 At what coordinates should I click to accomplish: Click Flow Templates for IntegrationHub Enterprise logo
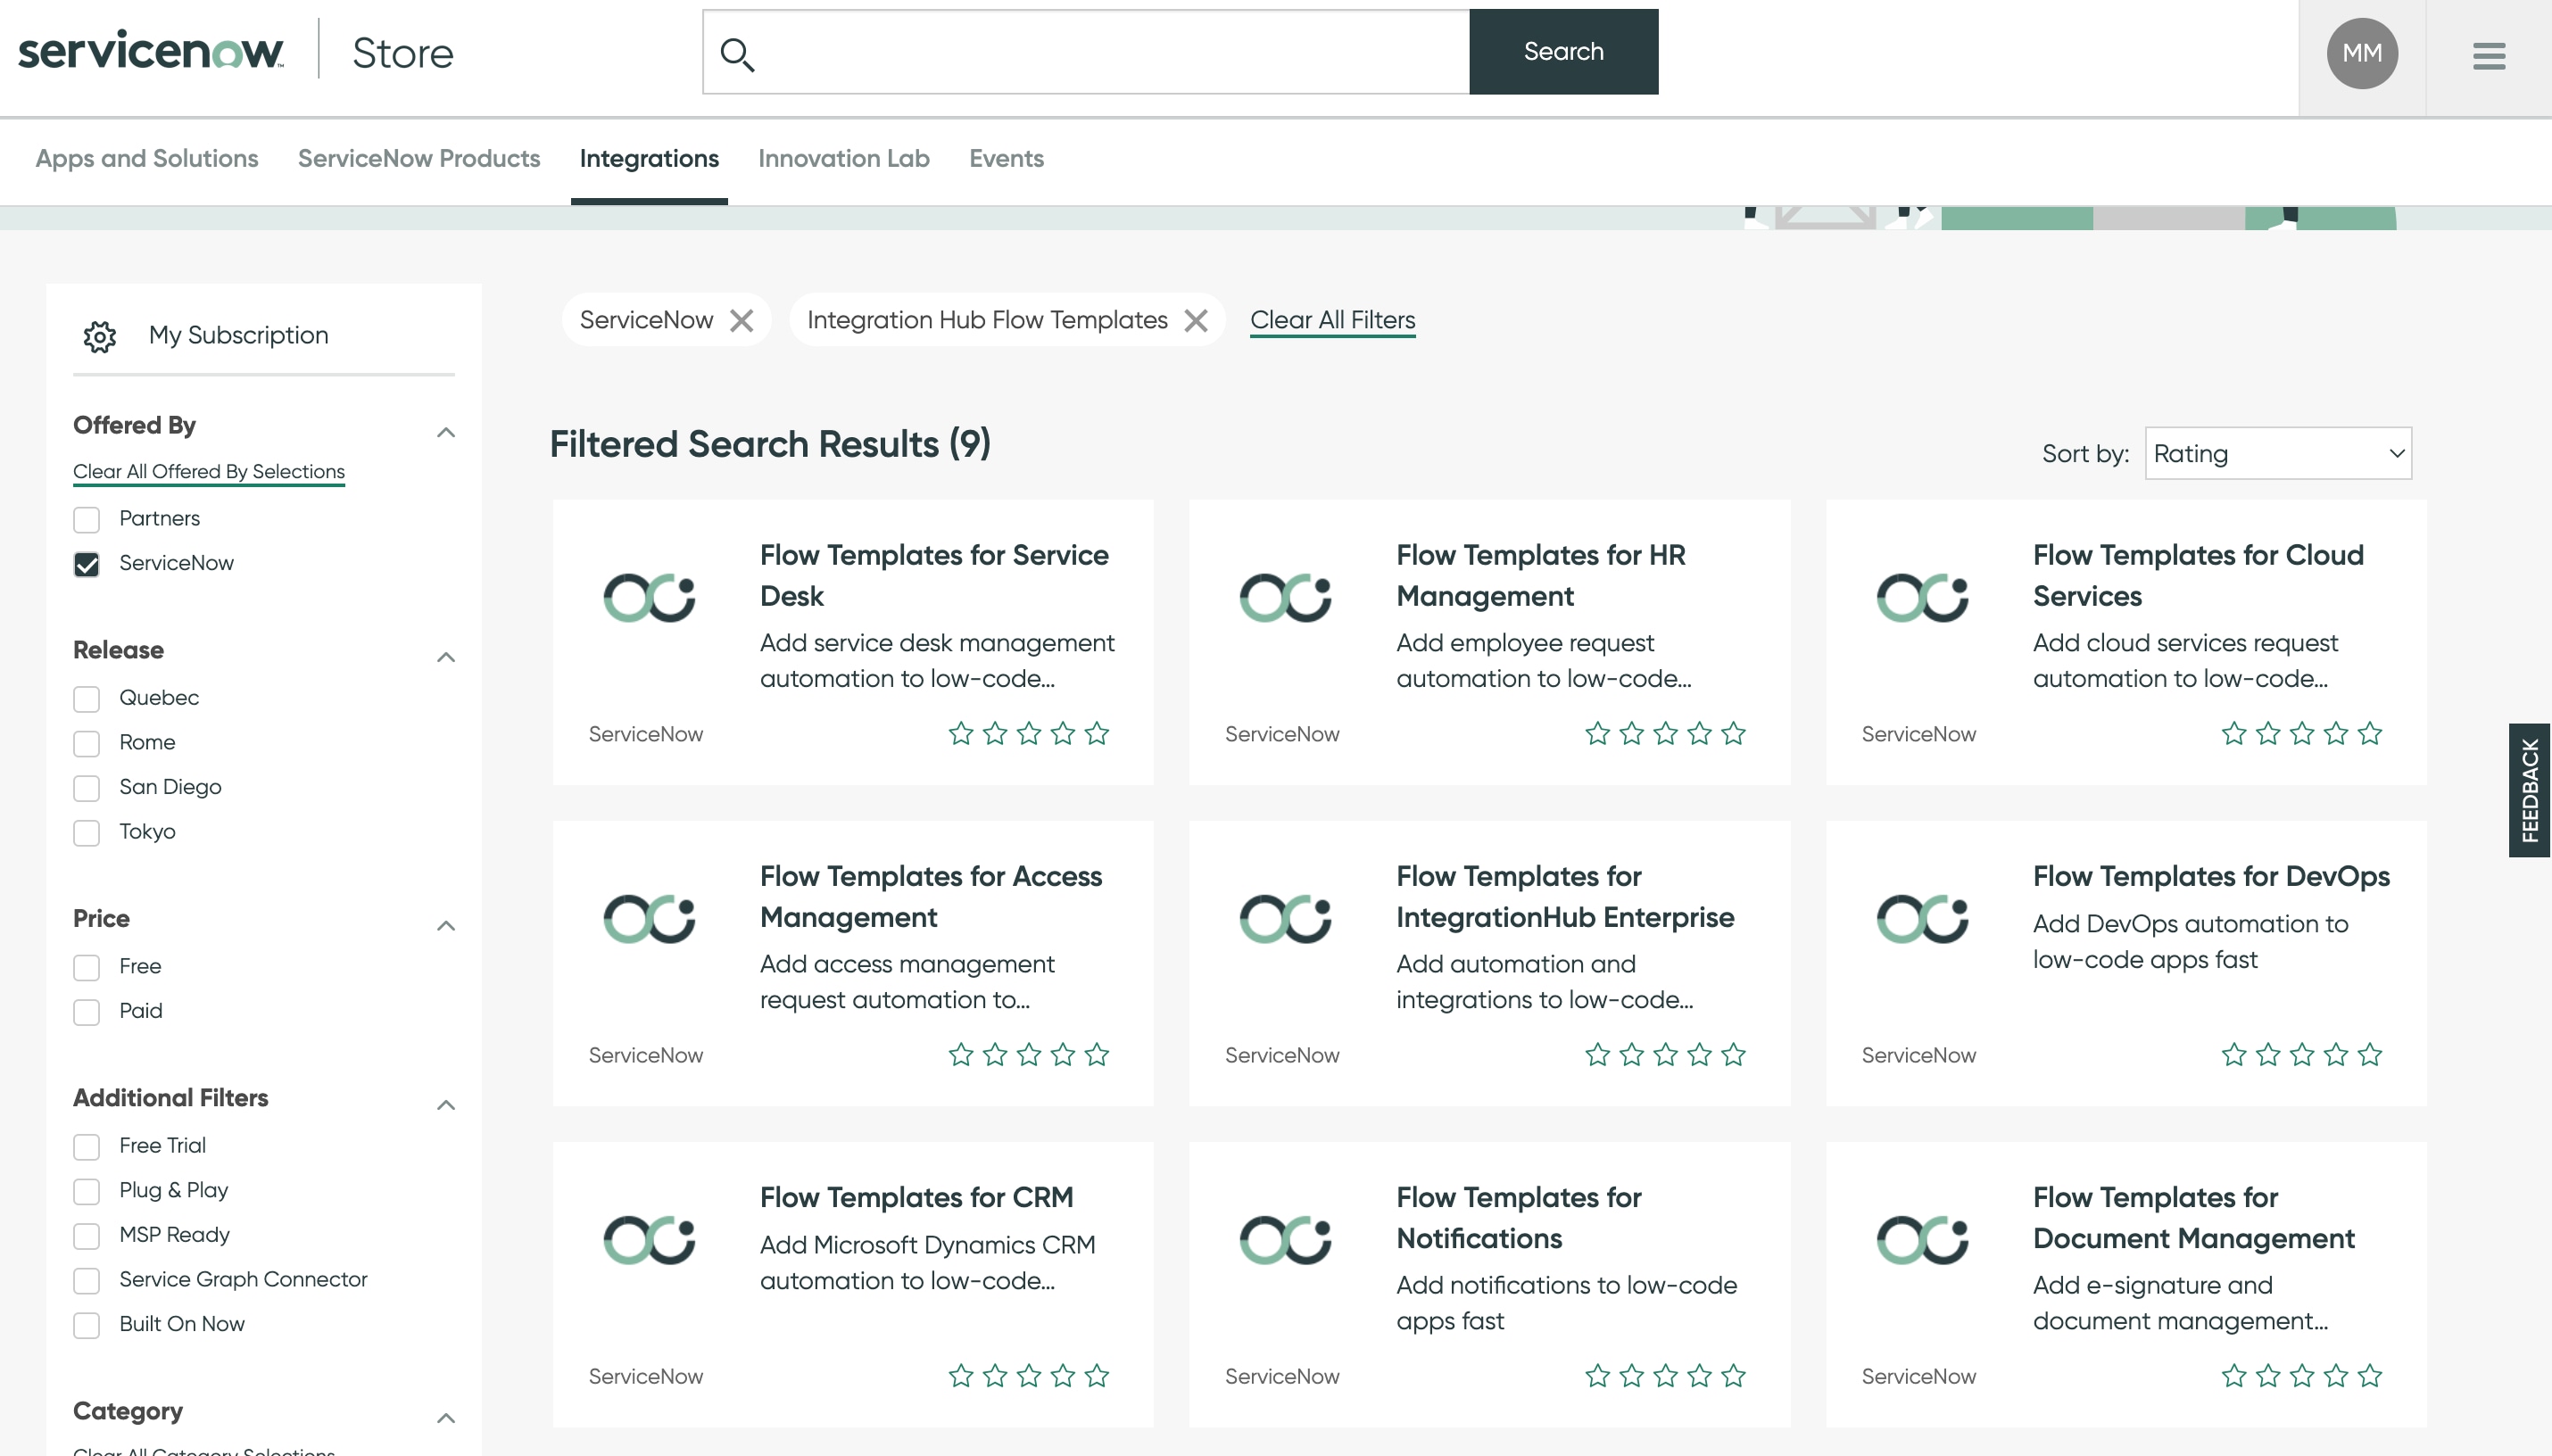[1285, 919]
